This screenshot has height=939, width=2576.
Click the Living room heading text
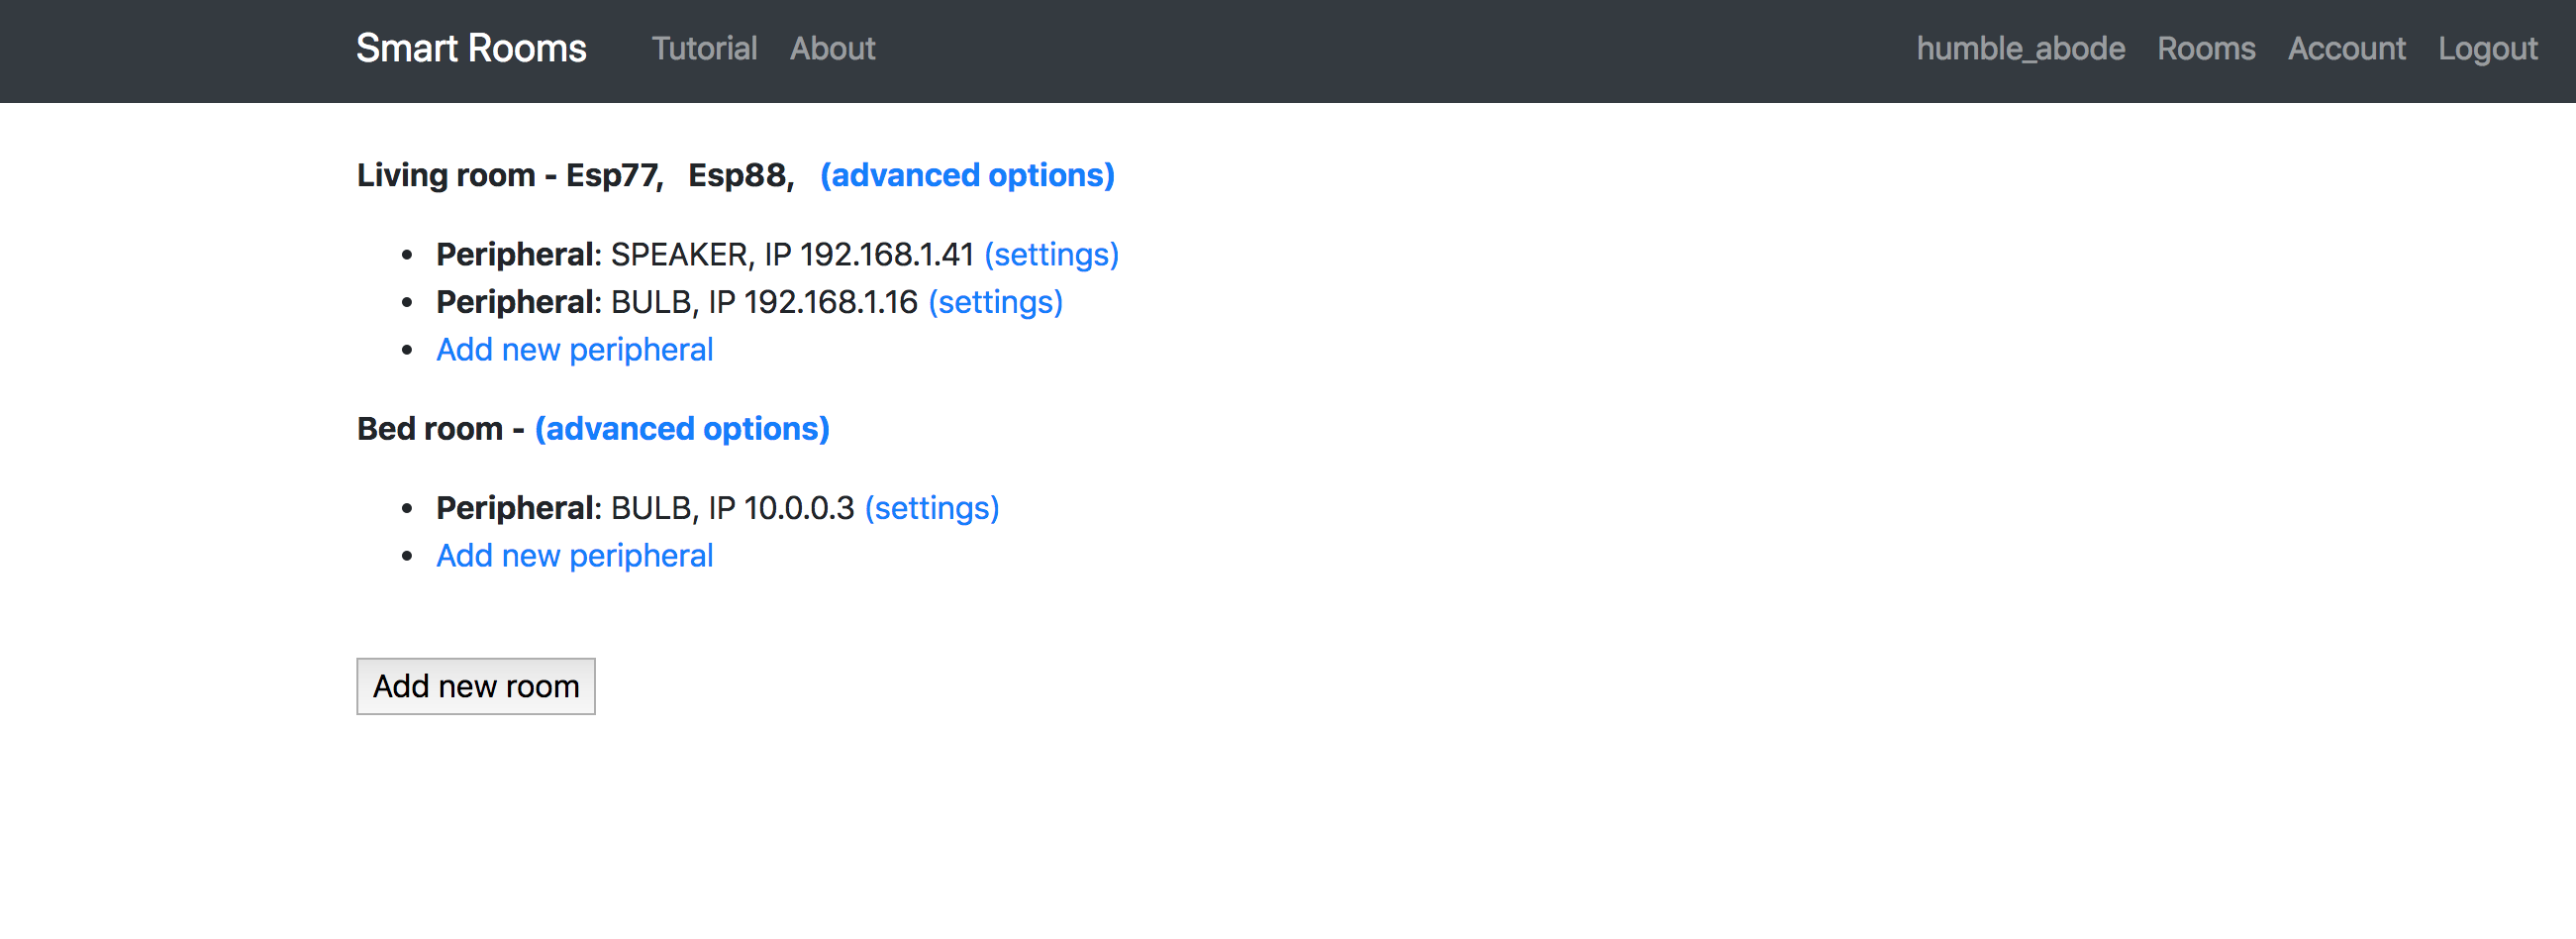[446, 175]
